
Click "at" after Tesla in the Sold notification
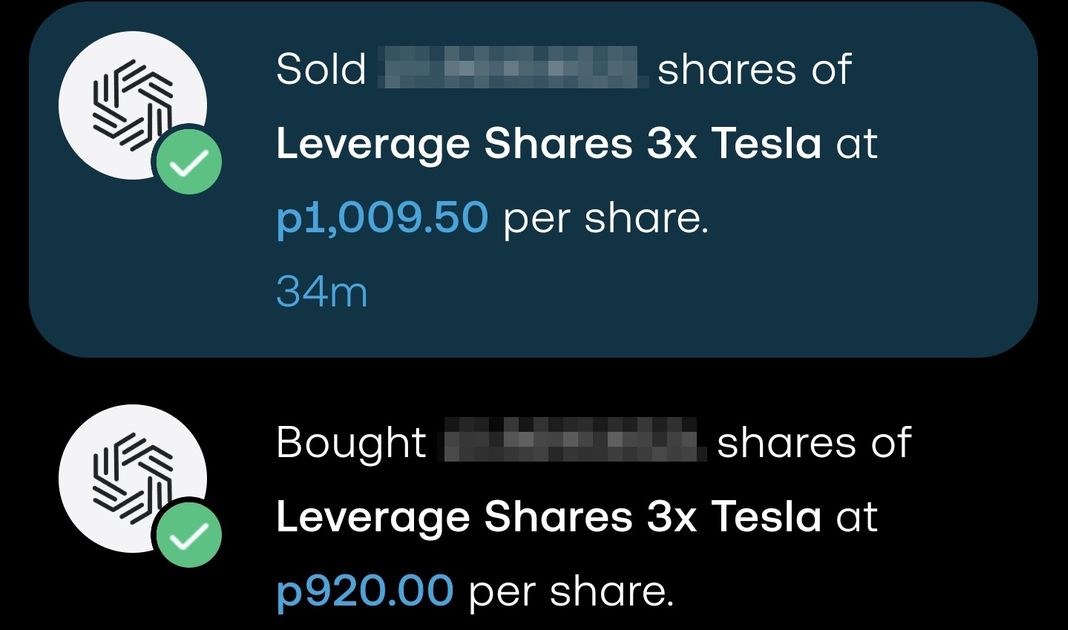tap(857, 145)
